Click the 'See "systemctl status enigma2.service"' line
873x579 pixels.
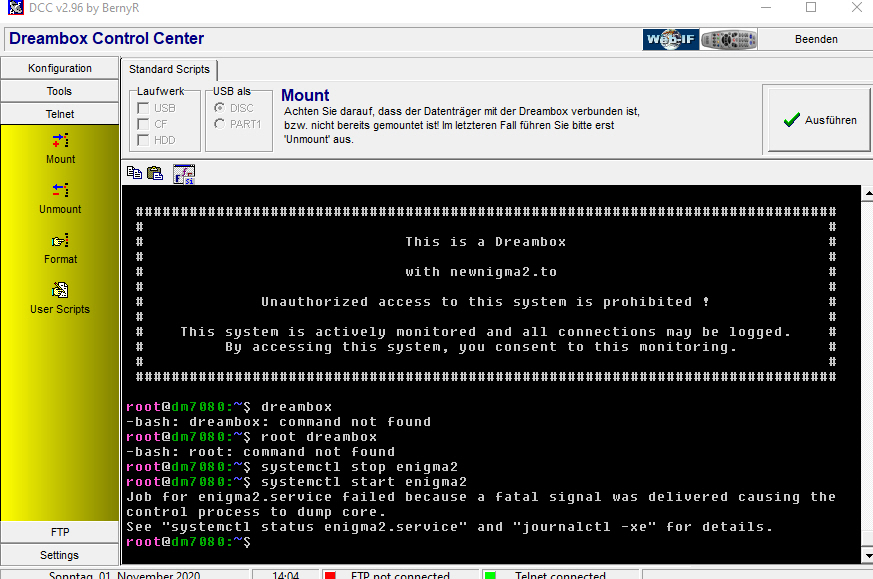pos(449,527)
